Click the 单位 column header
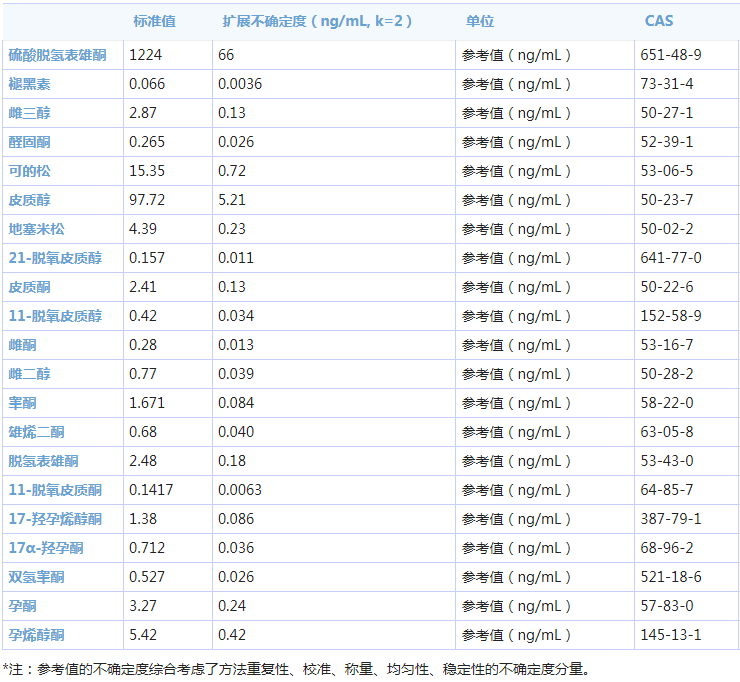This screenshot has width=740, height=682. 479,21
